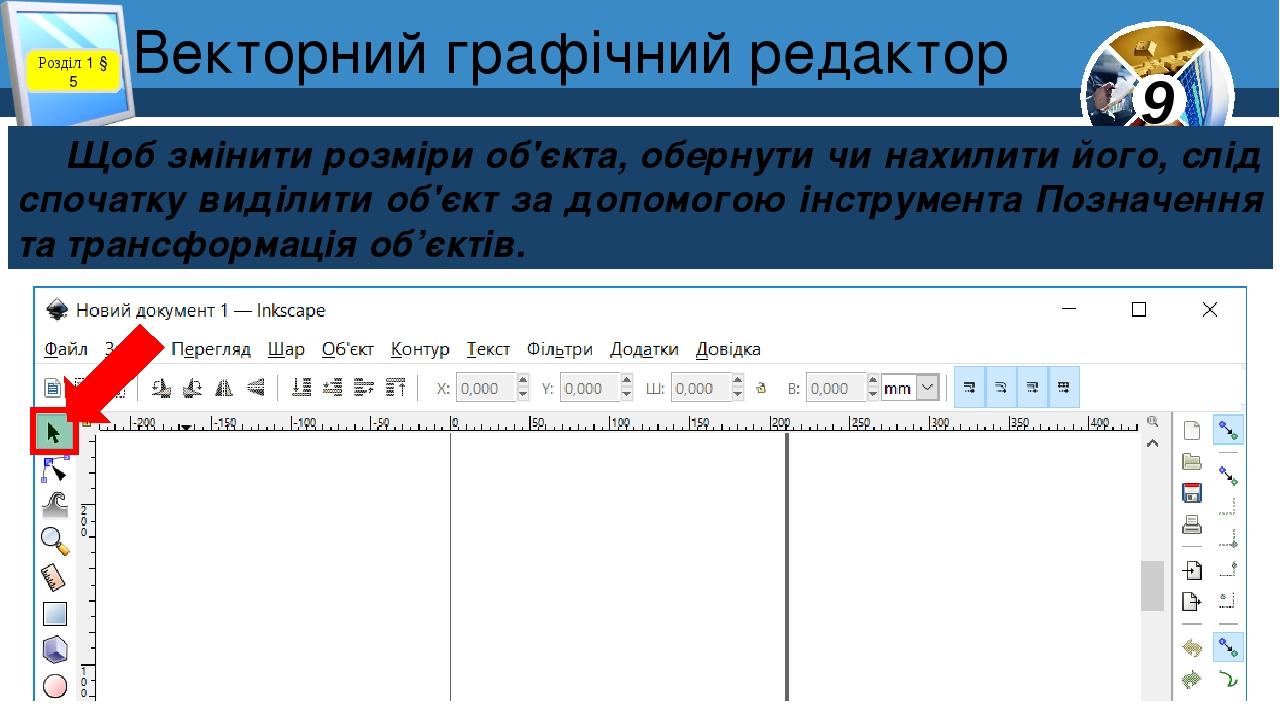Raise selection one step
The width and height of the screenshot is (1280, 720).
click(x=364, y=388)
